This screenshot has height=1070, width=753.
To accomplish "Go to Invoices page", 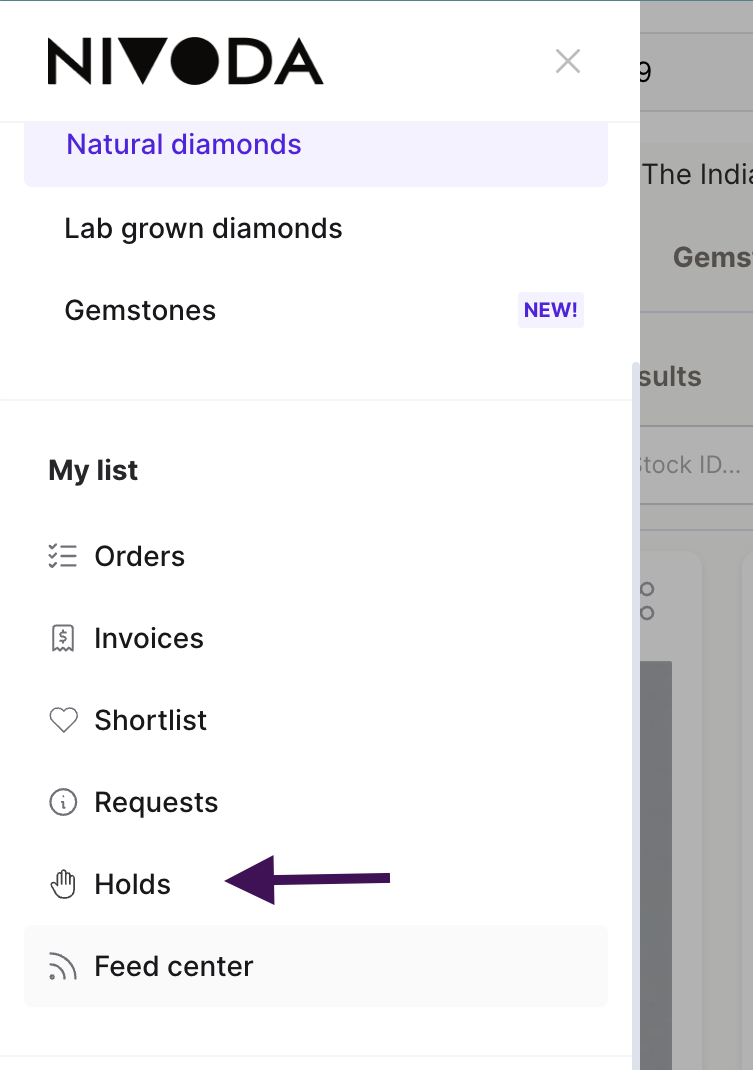I will [x=316, y=638].
